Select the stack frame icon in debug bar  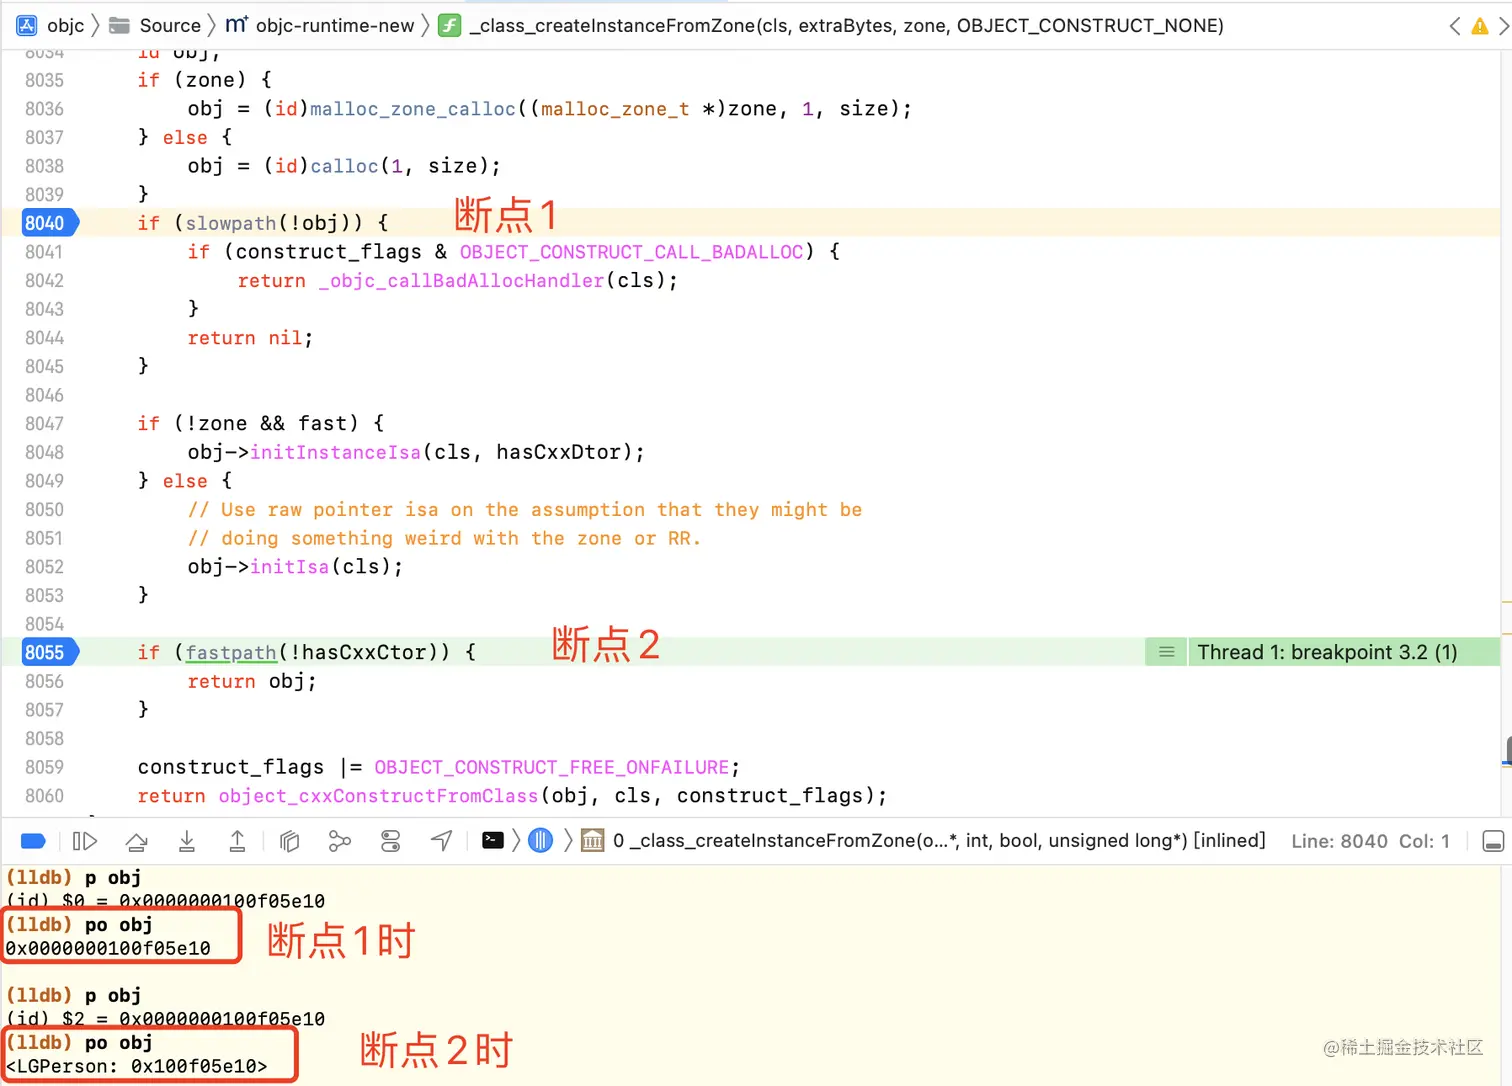point(593,841)
